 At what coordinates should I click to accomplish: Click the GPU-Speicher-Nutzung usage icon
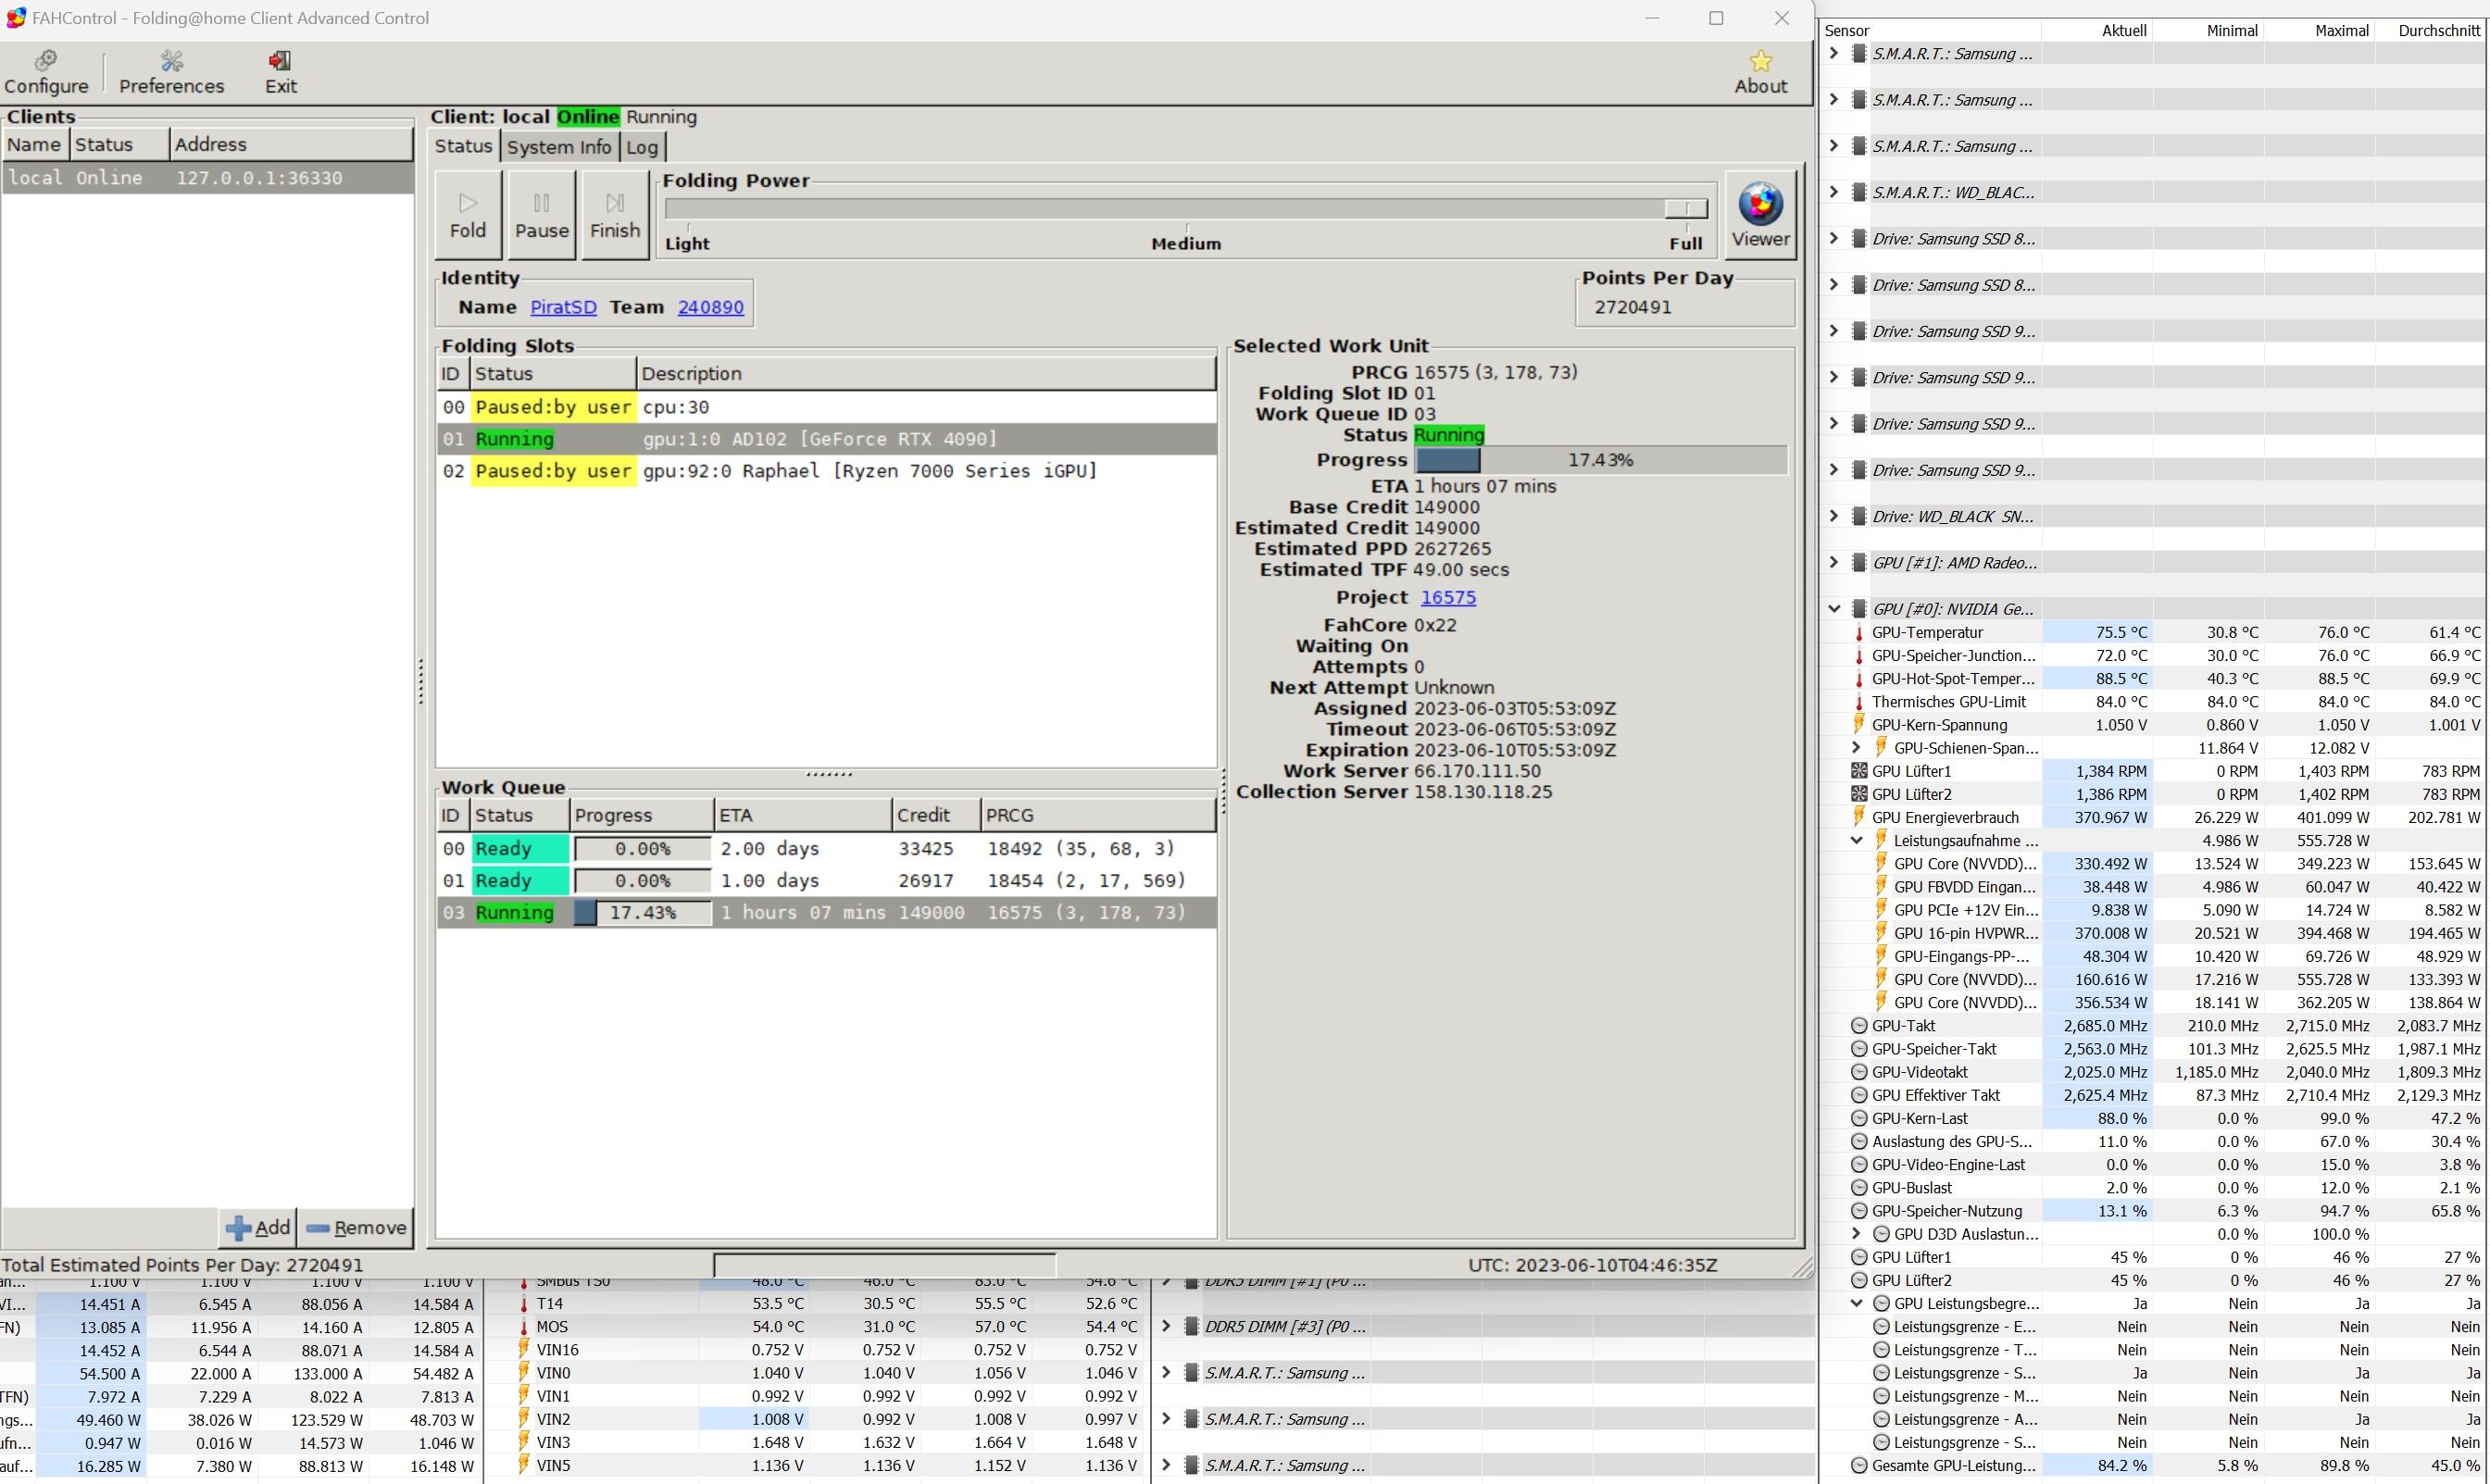(x=1859, y=1211)
